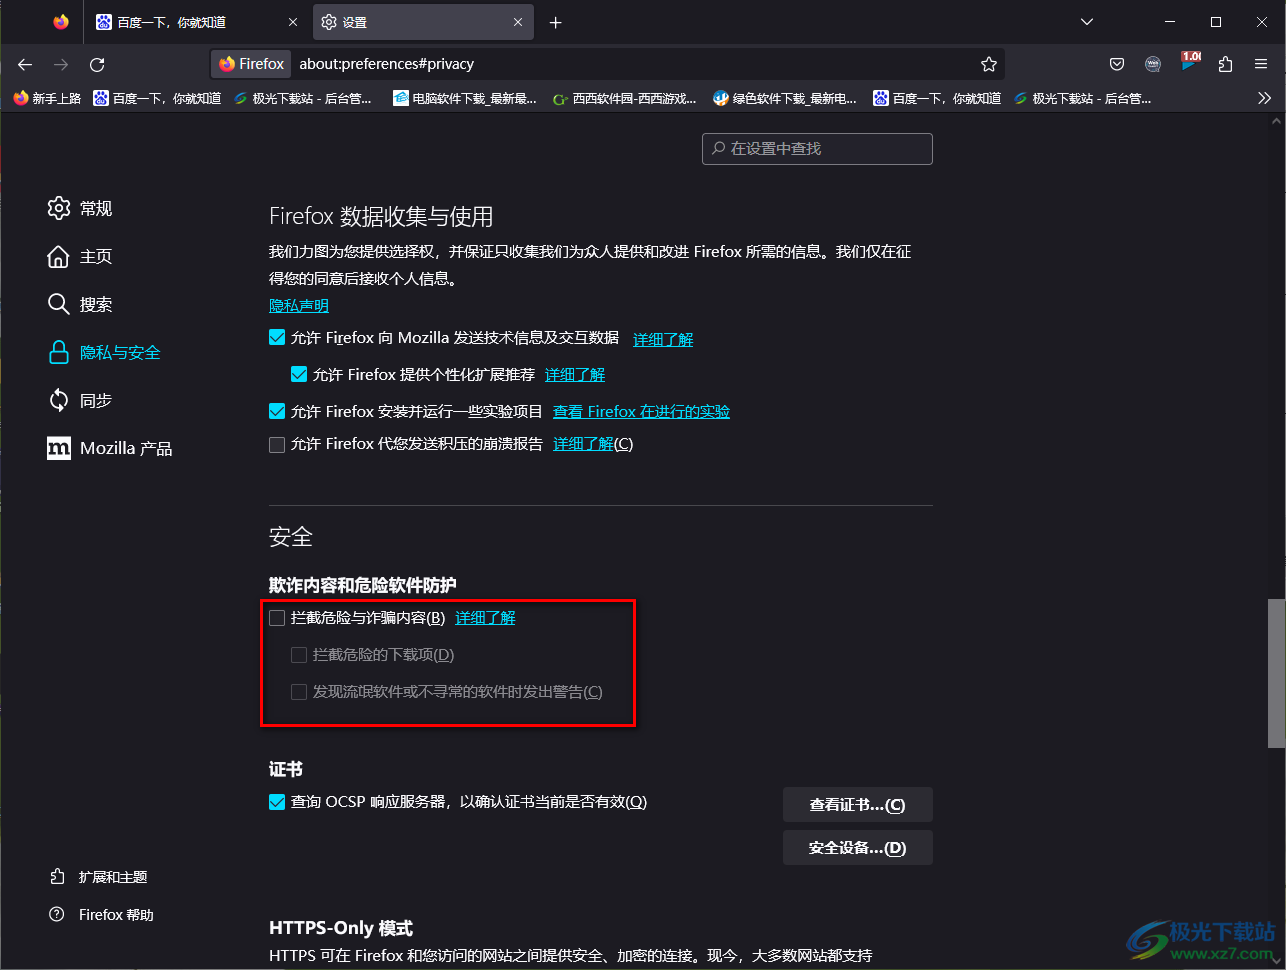Open the first 百度一下，你就知道 bookmark

point(157,98)
